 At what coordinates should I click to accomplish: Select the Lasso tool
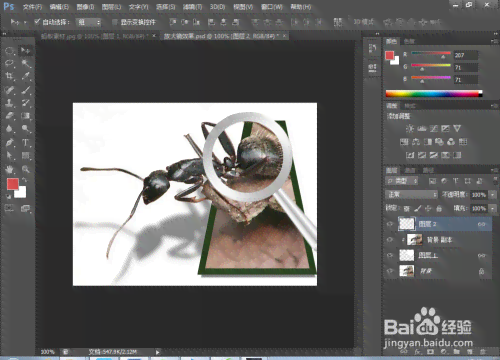click(9, 63)
